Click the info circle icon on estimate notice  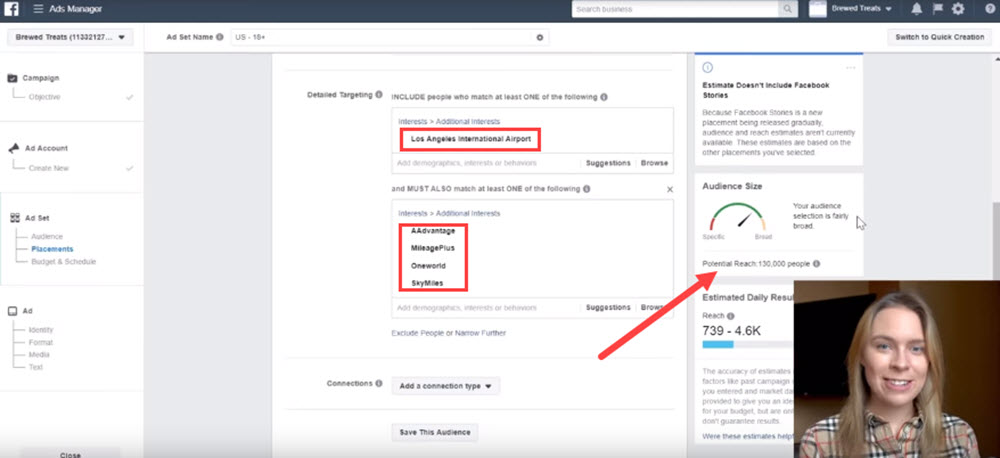pos(707,68)
